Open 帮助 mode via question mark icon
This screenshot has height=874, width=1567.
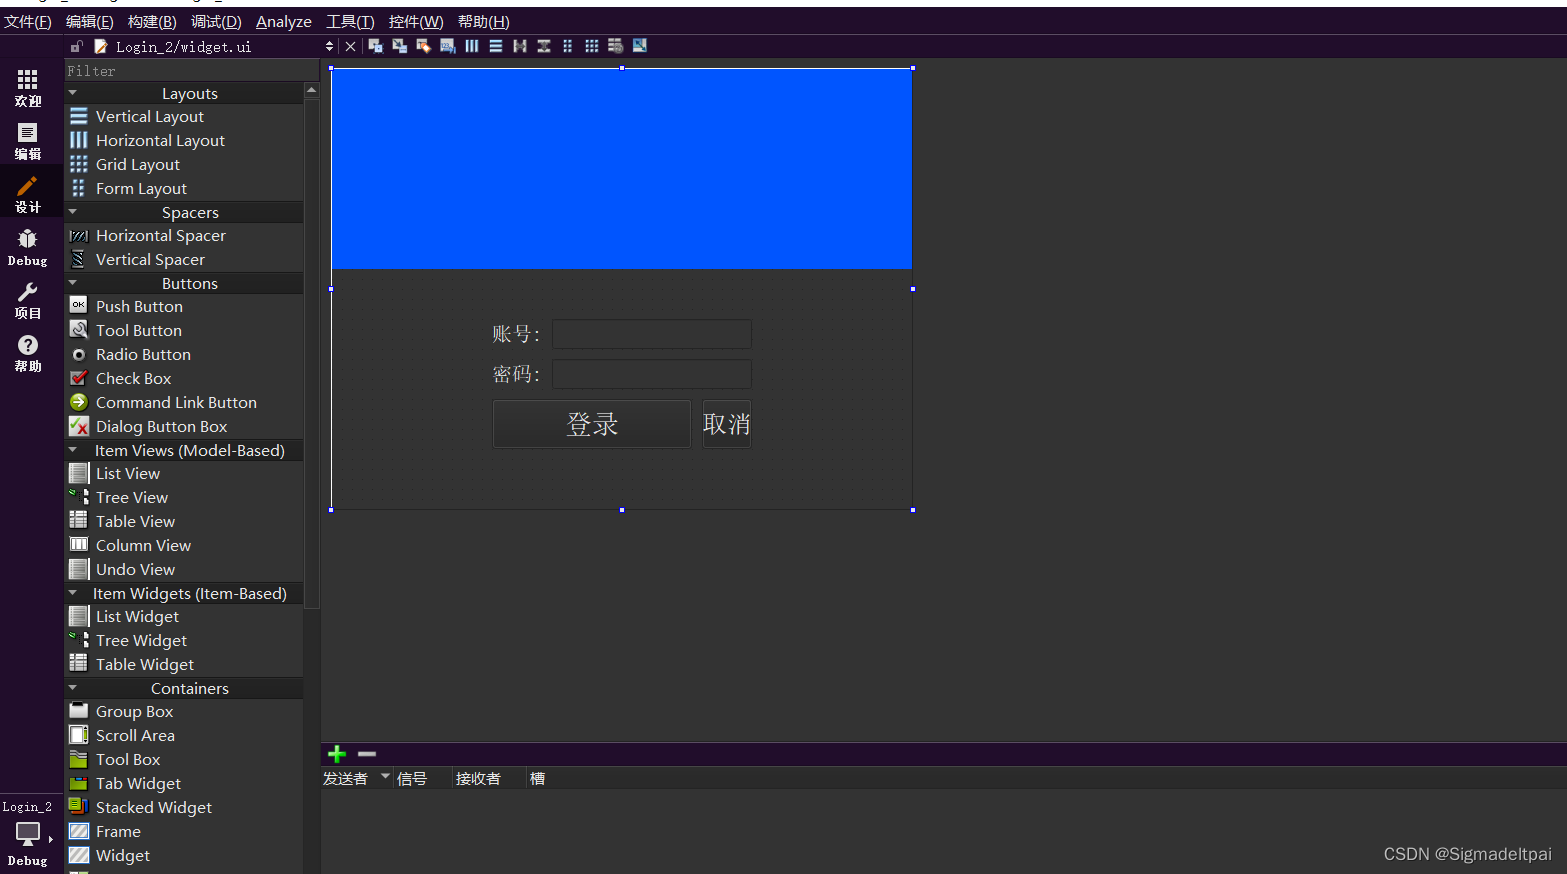coord(27,350)
